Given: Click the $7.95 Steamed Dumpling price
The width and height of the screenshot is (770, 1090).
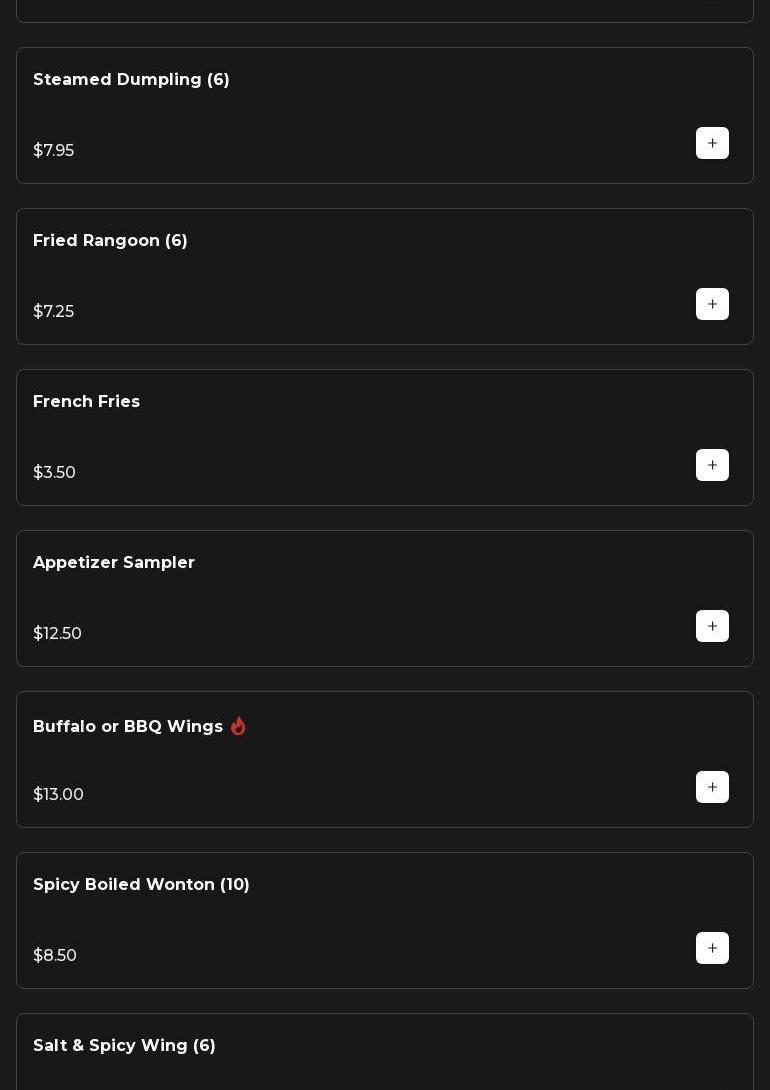Looking at the screenshot, I should (53, 151).
